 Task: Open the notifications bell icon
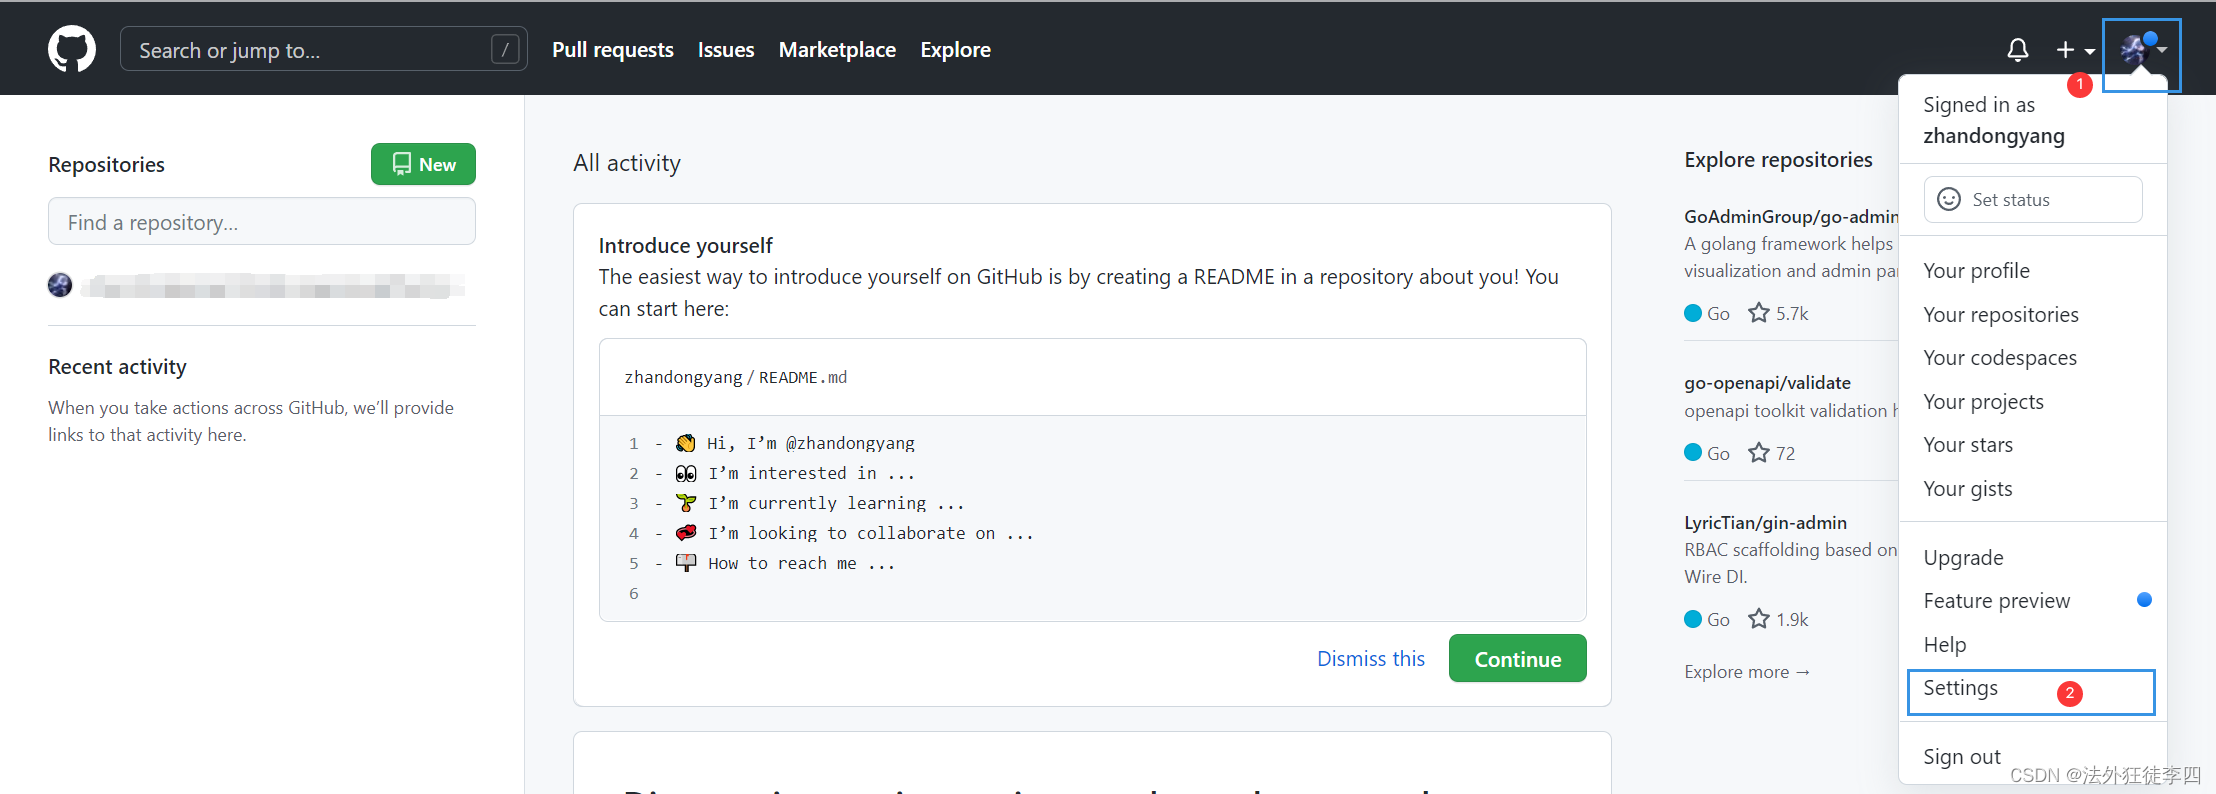point(2018,50)
